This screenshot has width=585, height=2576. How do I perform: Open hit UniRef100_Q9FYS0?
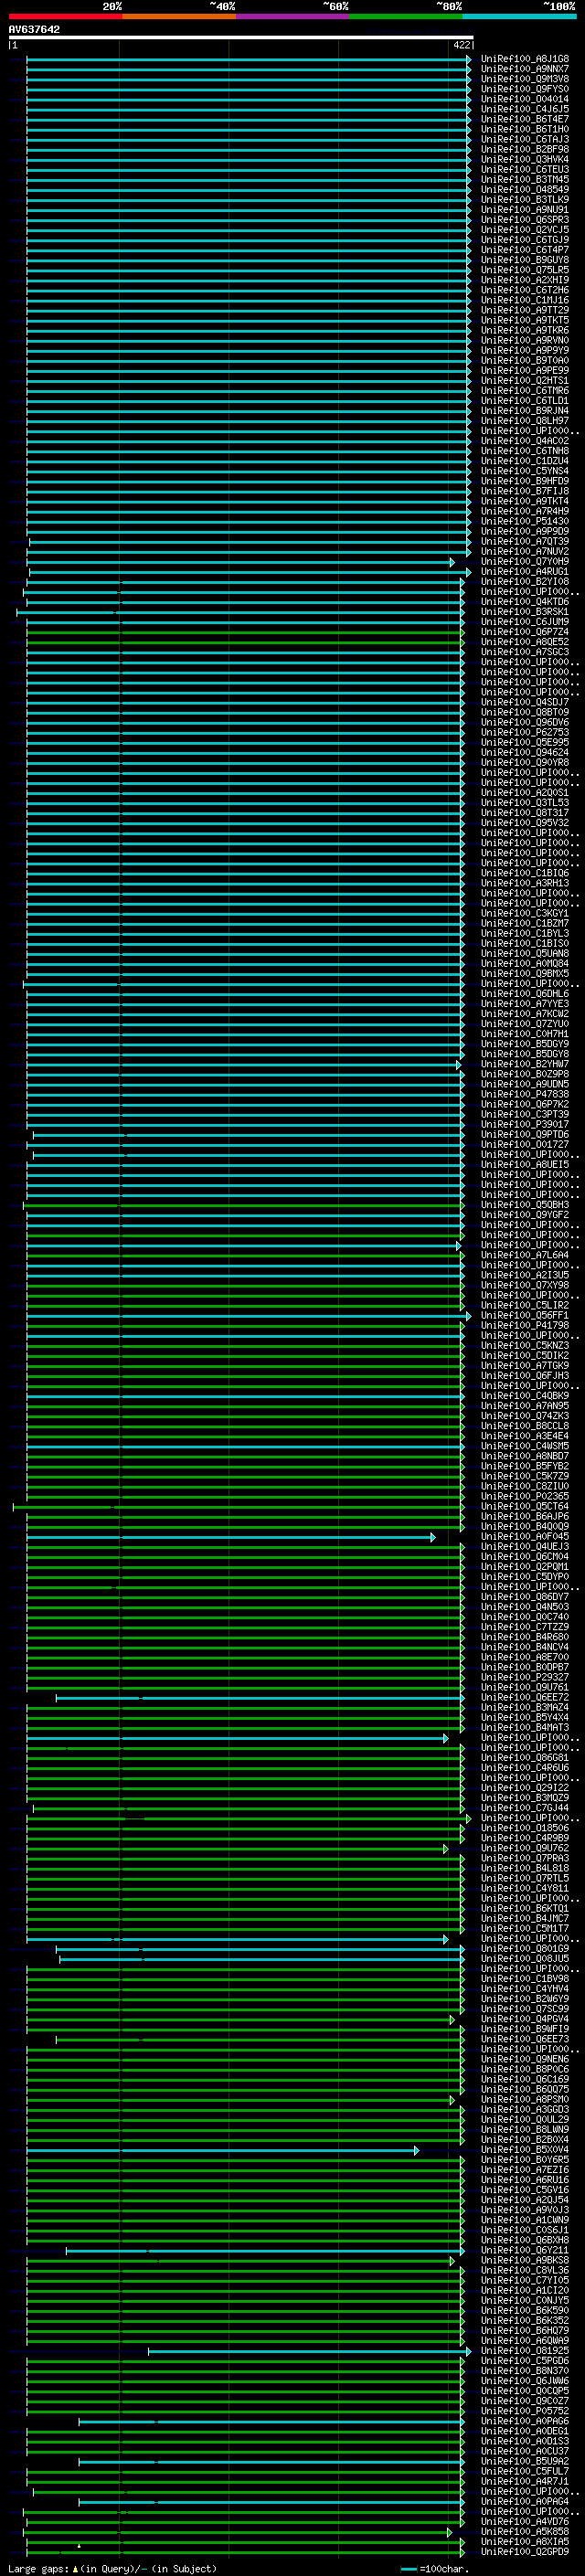[x=525, y=89]
